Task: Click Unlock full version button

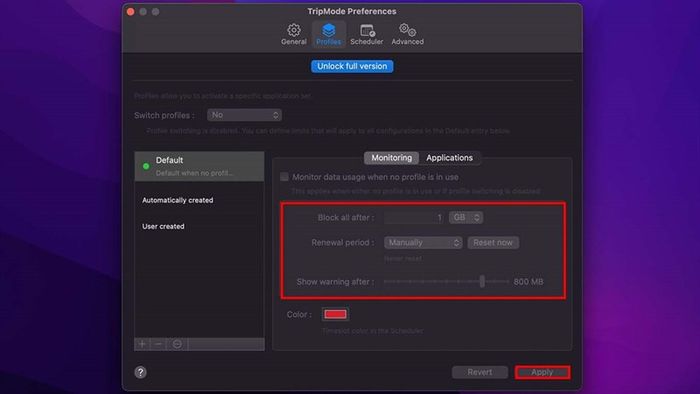Action: [x=352, y=66]
